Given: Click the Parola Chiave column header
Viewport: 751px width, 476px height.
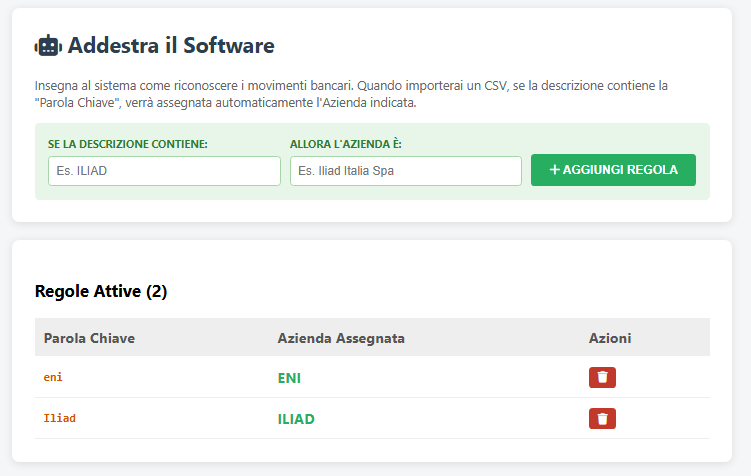Looking at the screenshot, I should pos(89,338).
